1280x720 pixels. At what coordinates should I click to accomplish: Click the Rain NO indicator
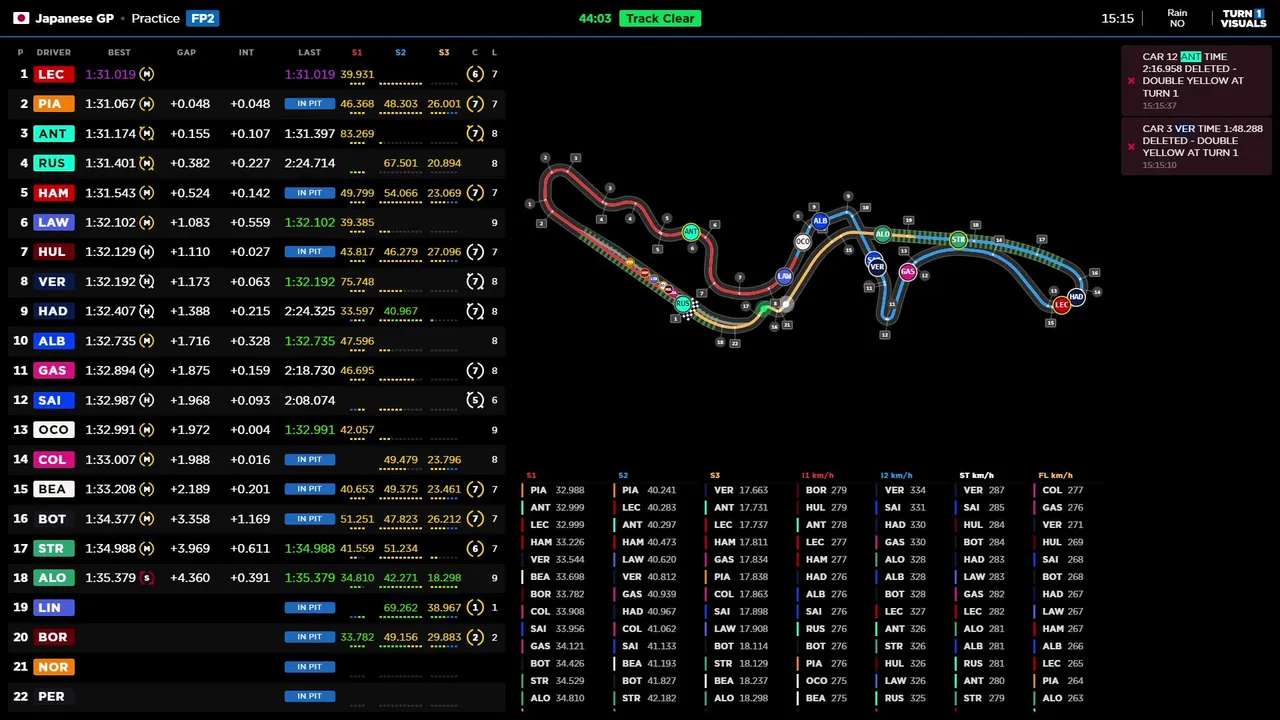pos(1177,18)
